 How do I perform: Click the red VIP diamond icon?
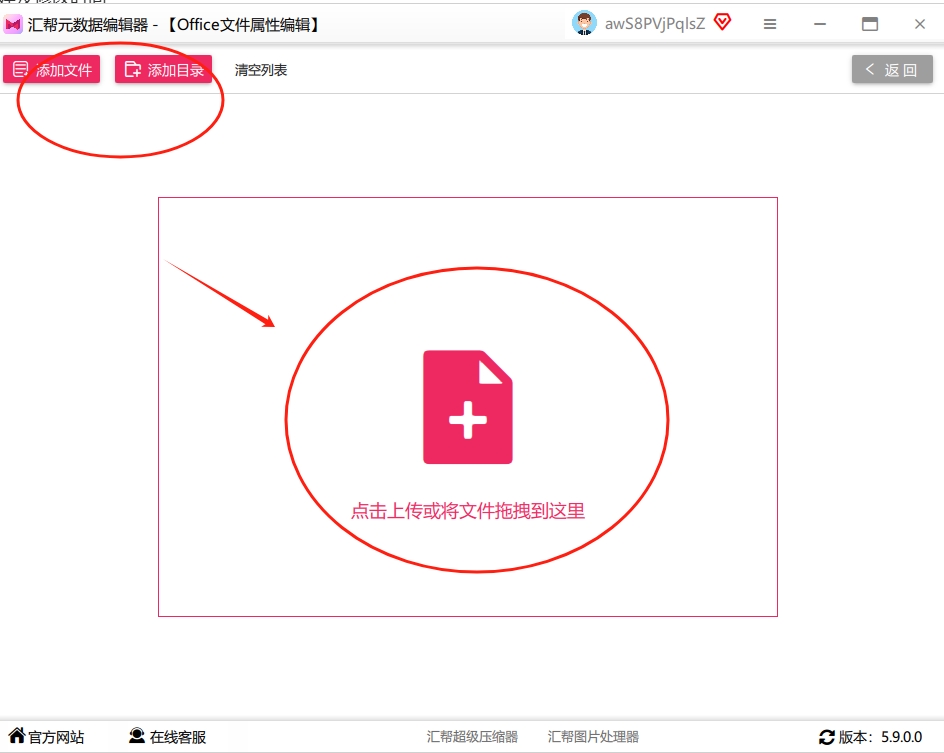coord(722,23)
